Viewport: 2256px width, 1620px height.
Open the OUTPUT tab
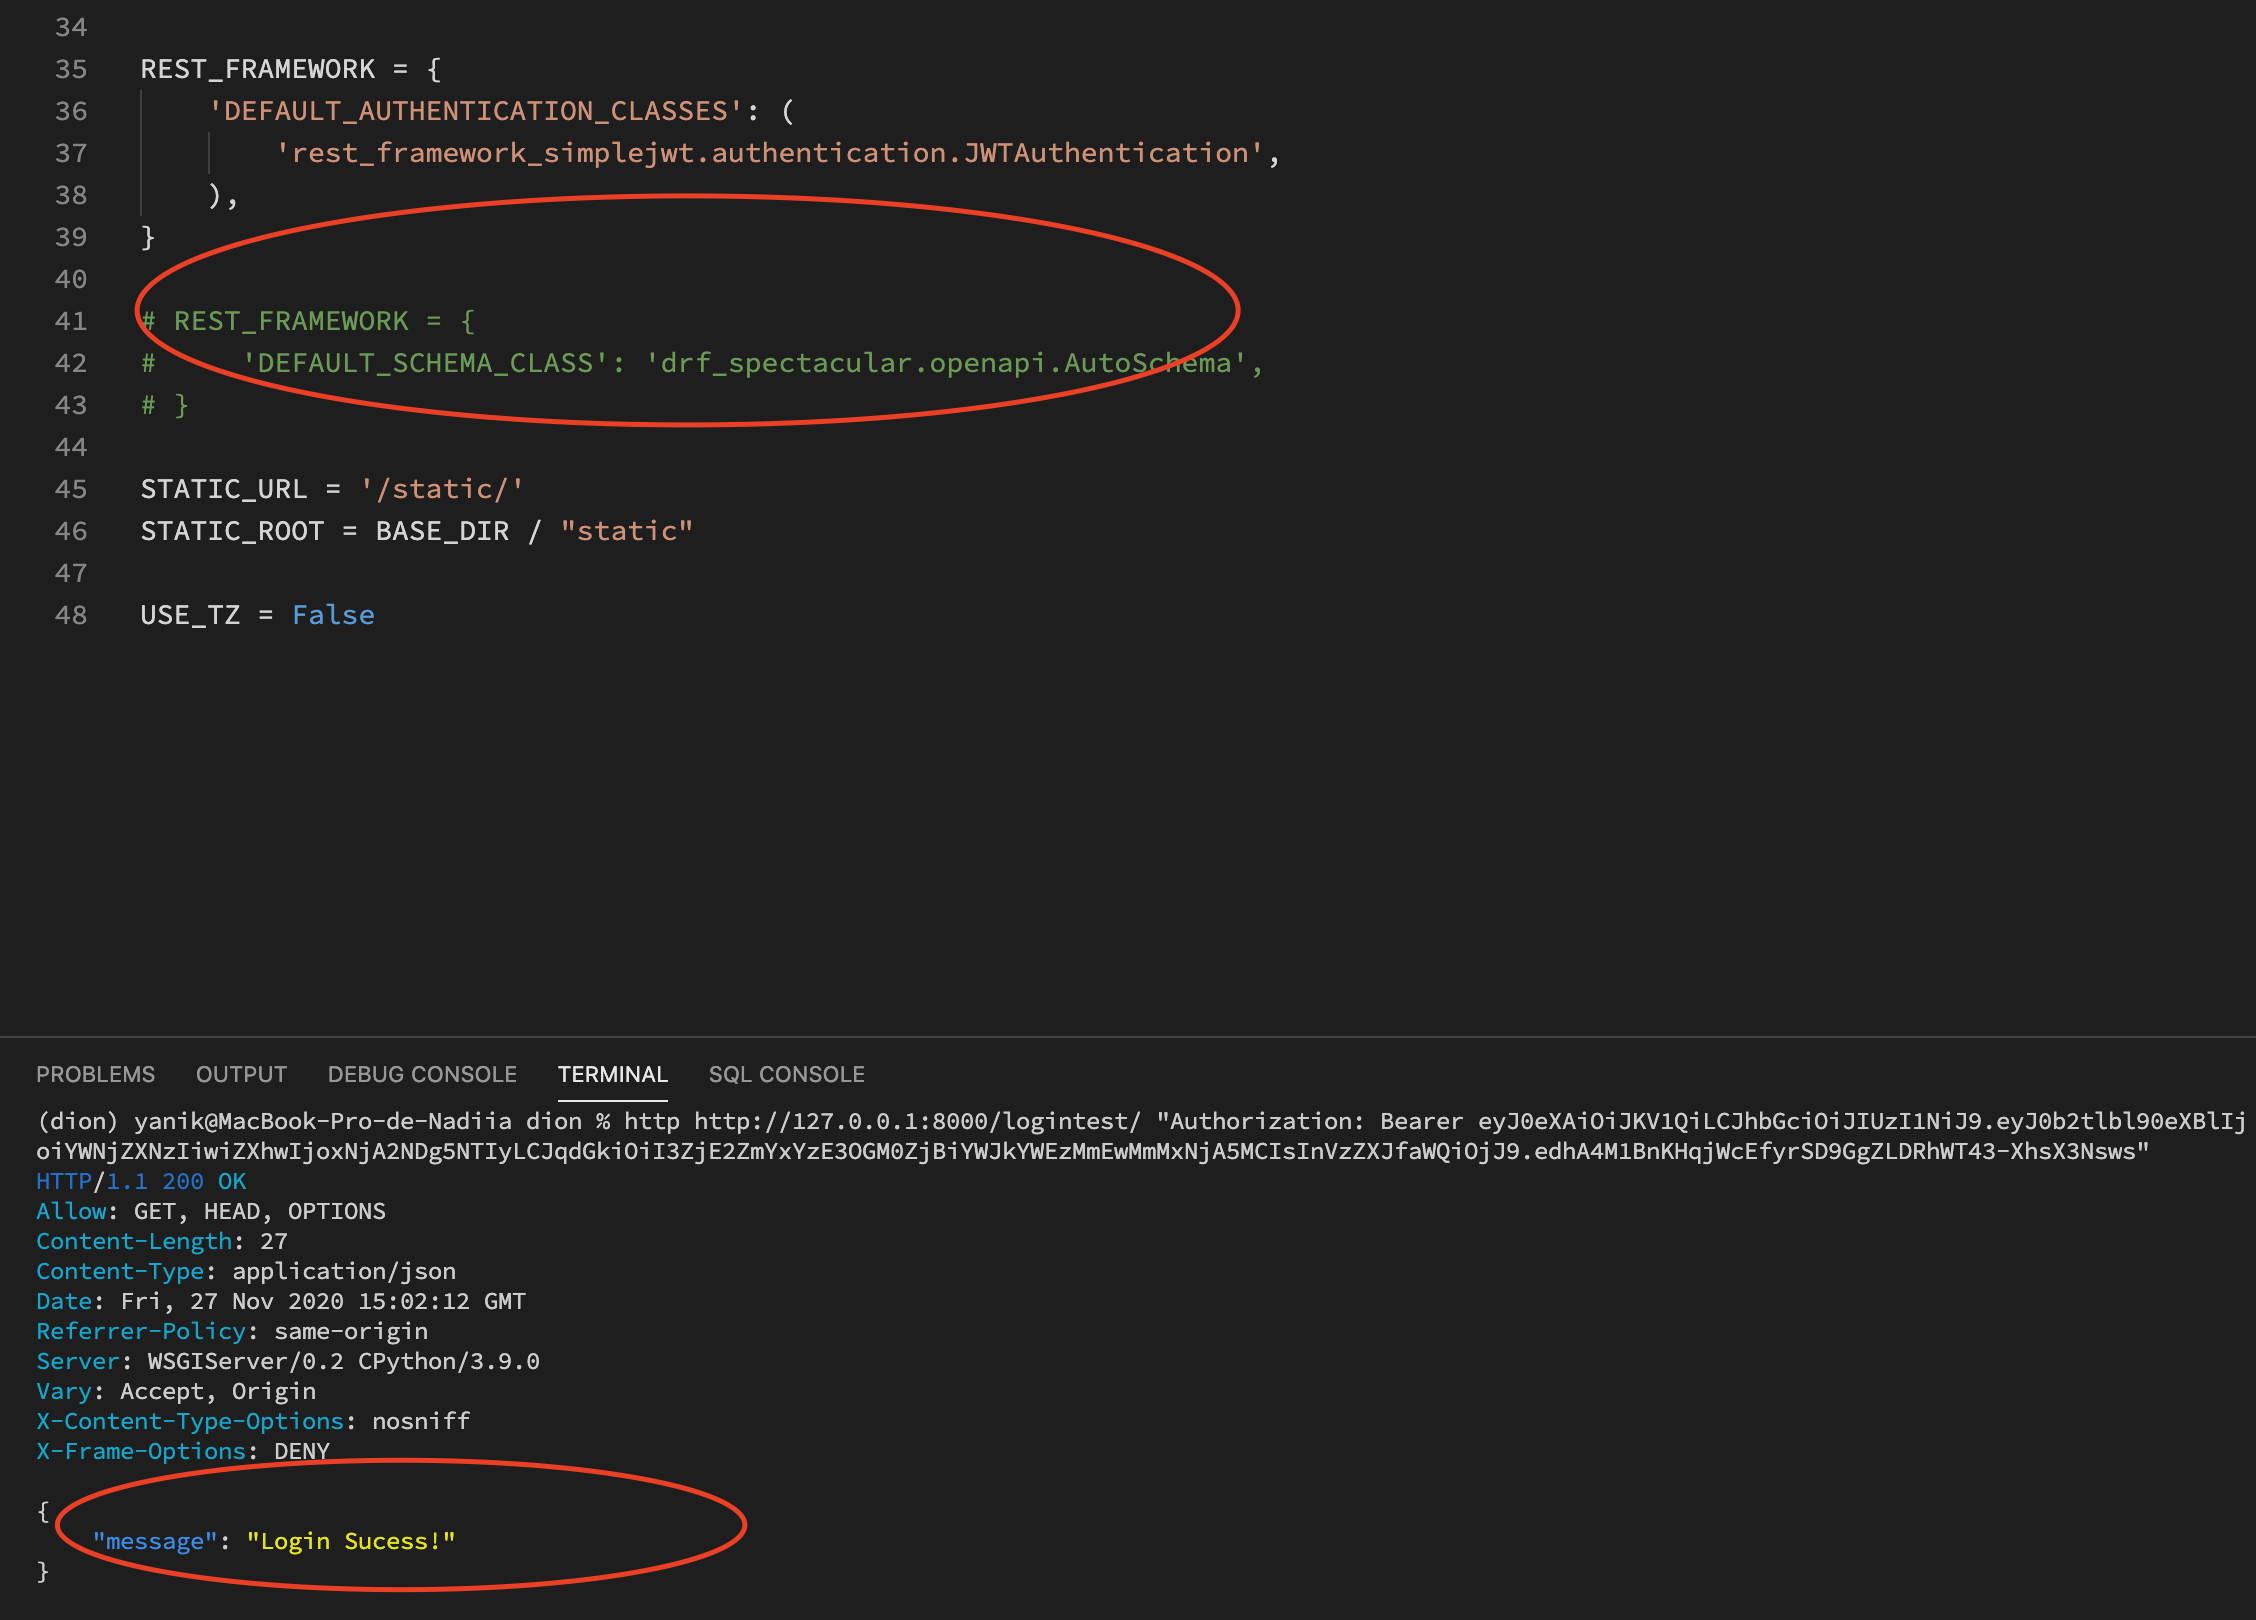click(240, 1073)
